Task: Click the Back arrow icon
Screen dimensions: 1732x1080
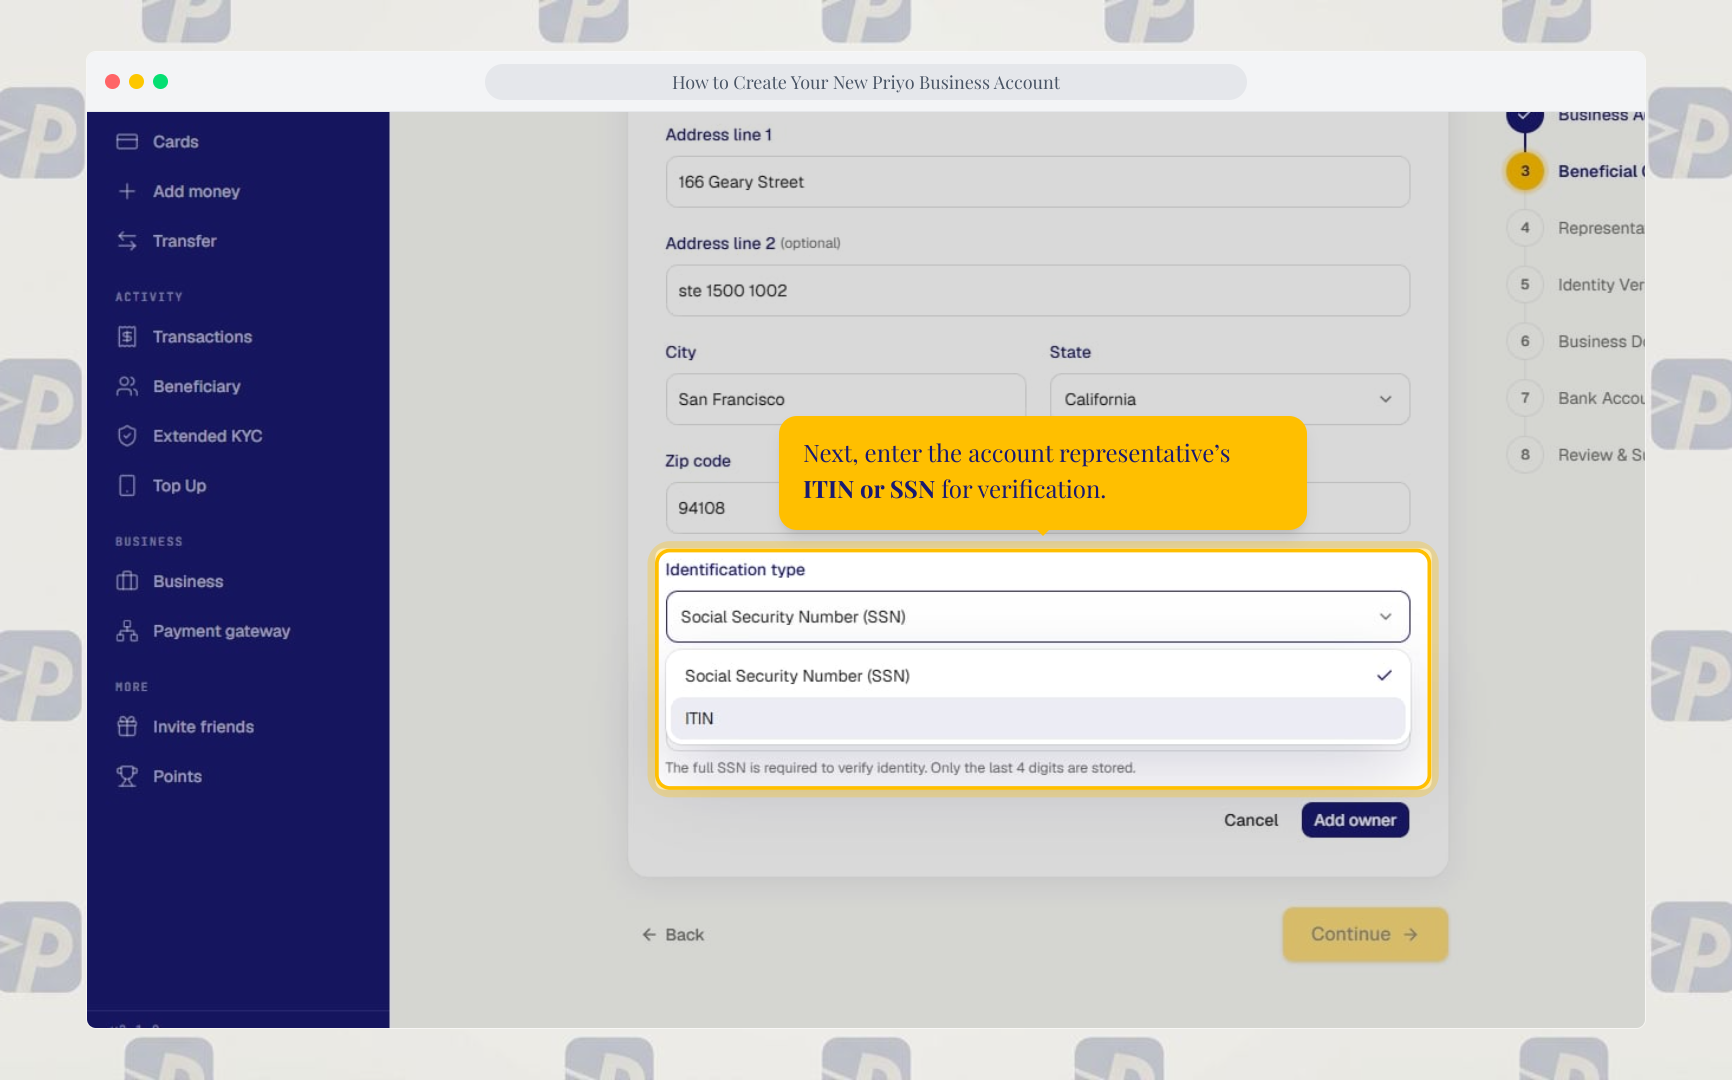Action: [x=649, y=934]
